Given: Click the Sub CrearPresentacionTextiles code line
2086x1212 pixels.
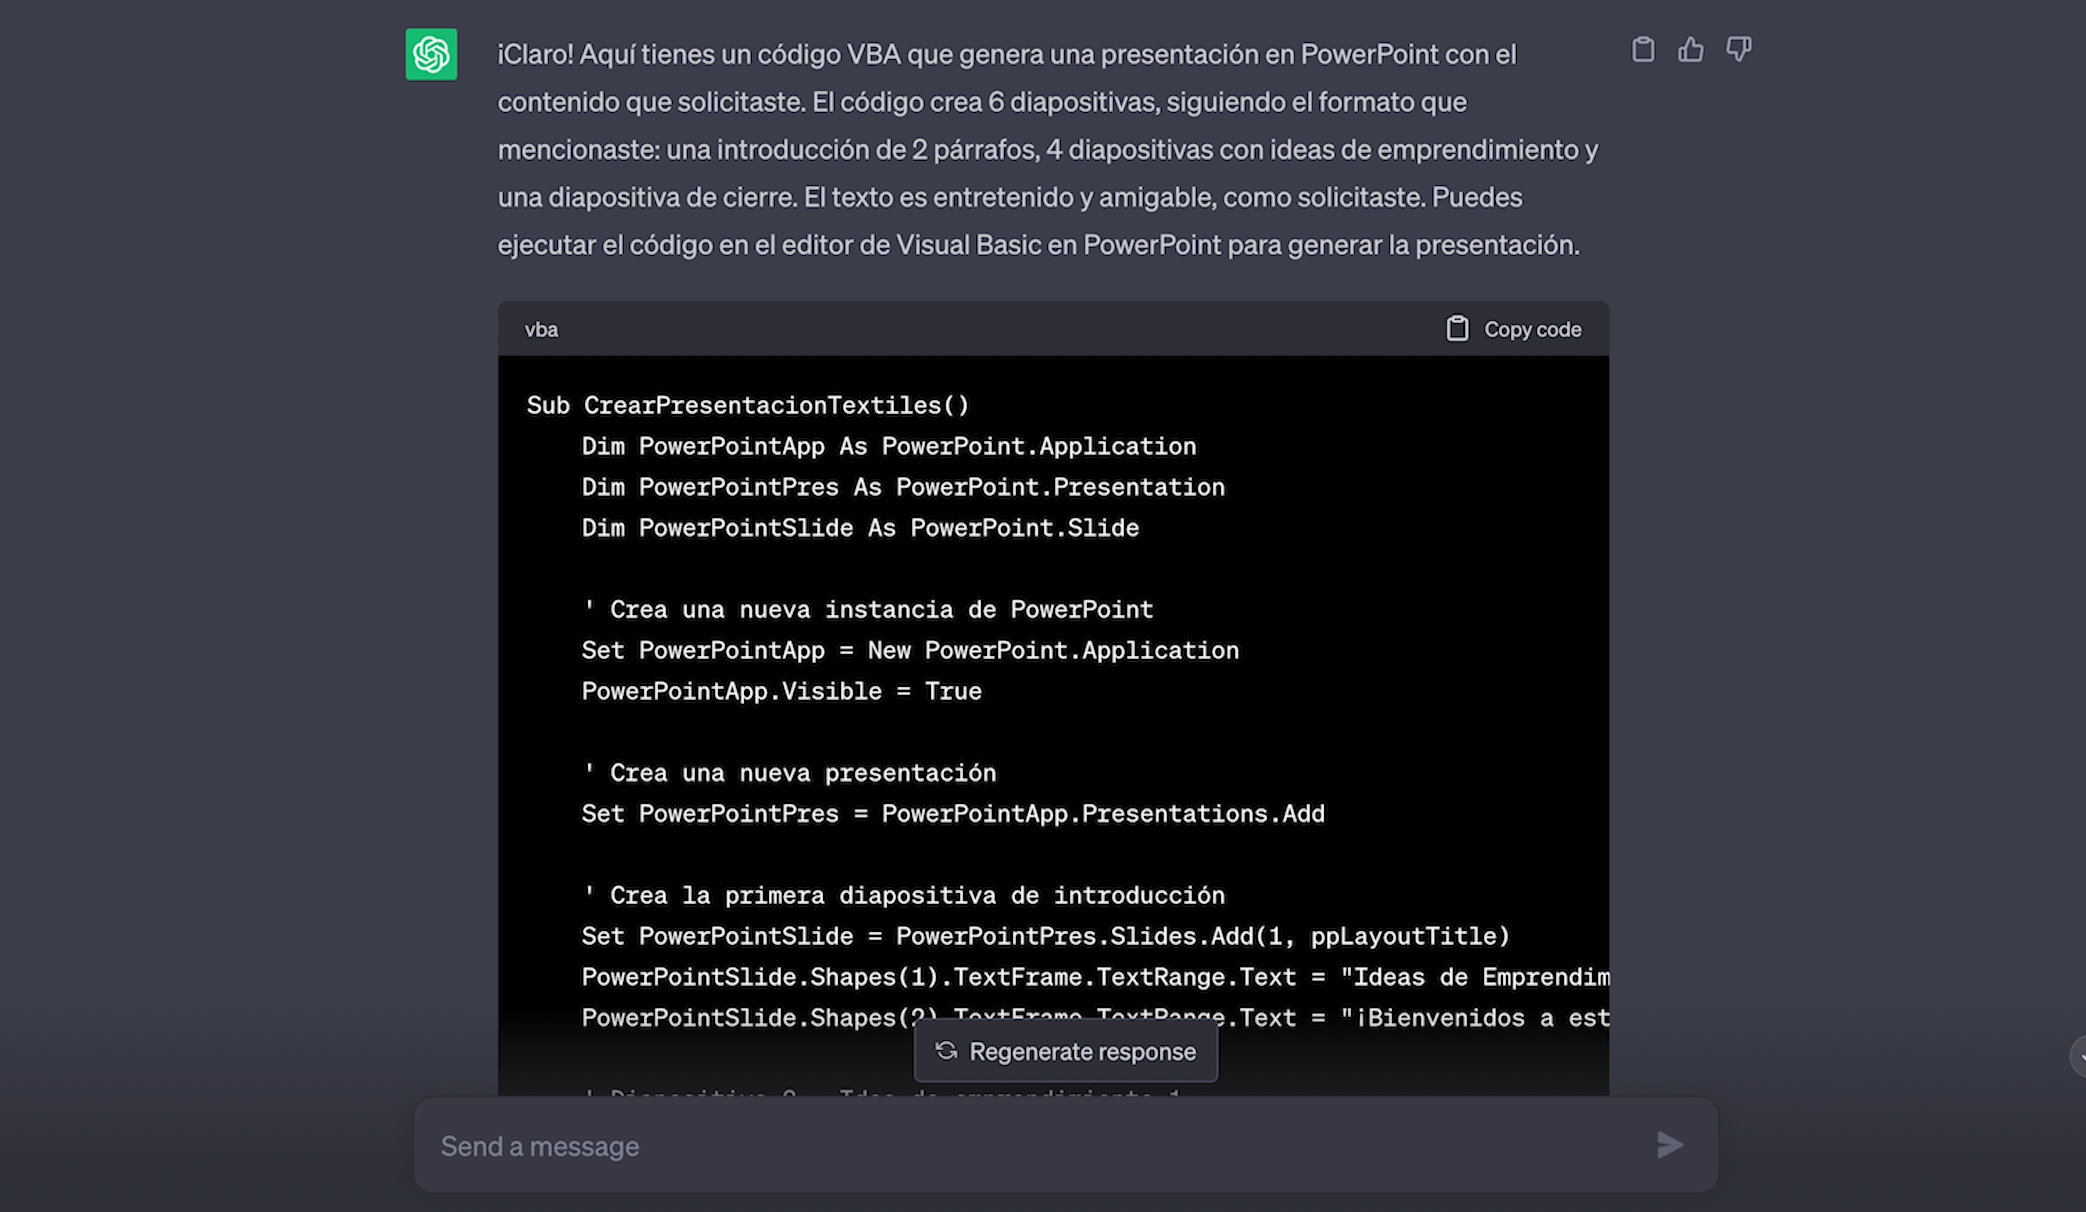Looking at the screenshot, I should point(748,405).
